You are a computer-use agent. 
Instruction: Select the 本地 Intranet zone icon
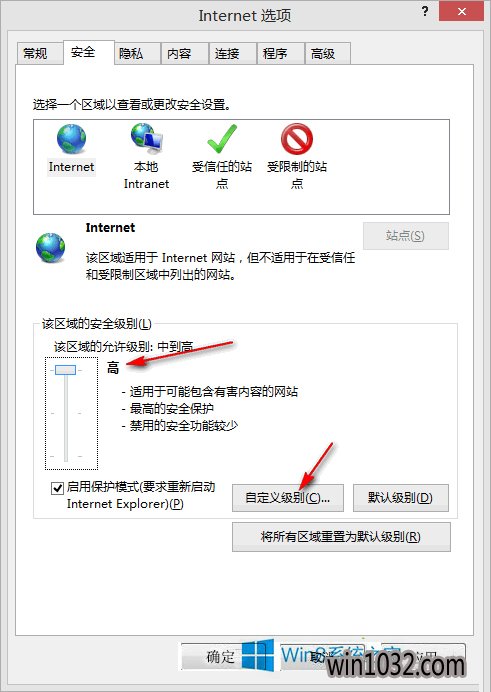pyautogui.click(x=147, y=139)
